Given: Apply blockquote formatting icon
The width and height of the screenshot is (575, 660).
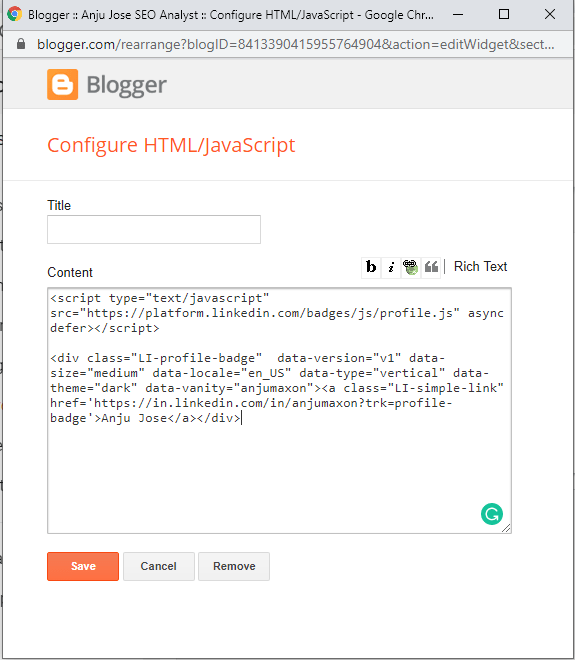Looking at the screenshot, I should pyautogui.click(x=431, y=267).
